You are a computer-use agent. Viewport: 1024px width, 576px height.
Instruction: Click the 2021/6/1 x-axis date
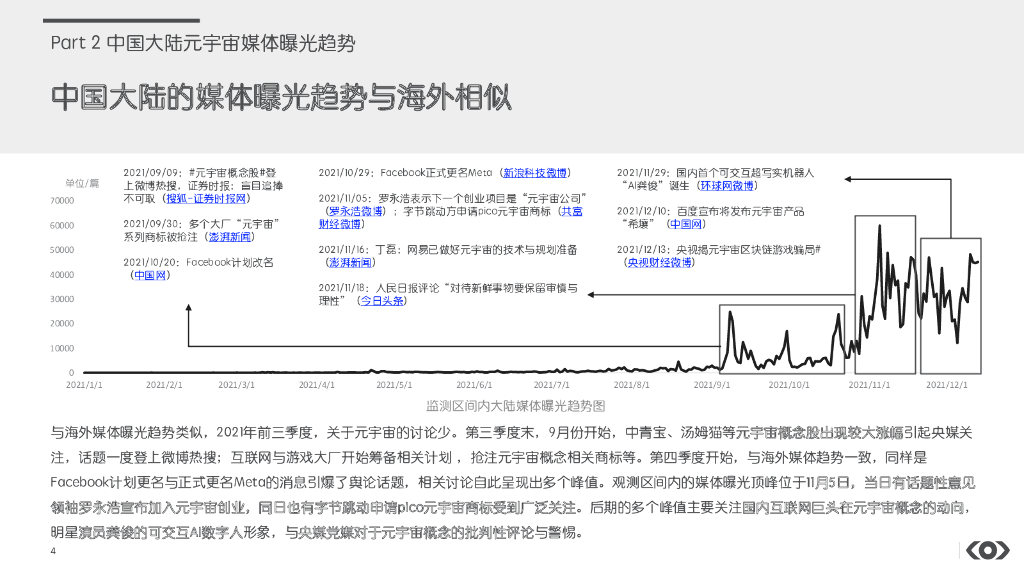(x=474, y=385)
